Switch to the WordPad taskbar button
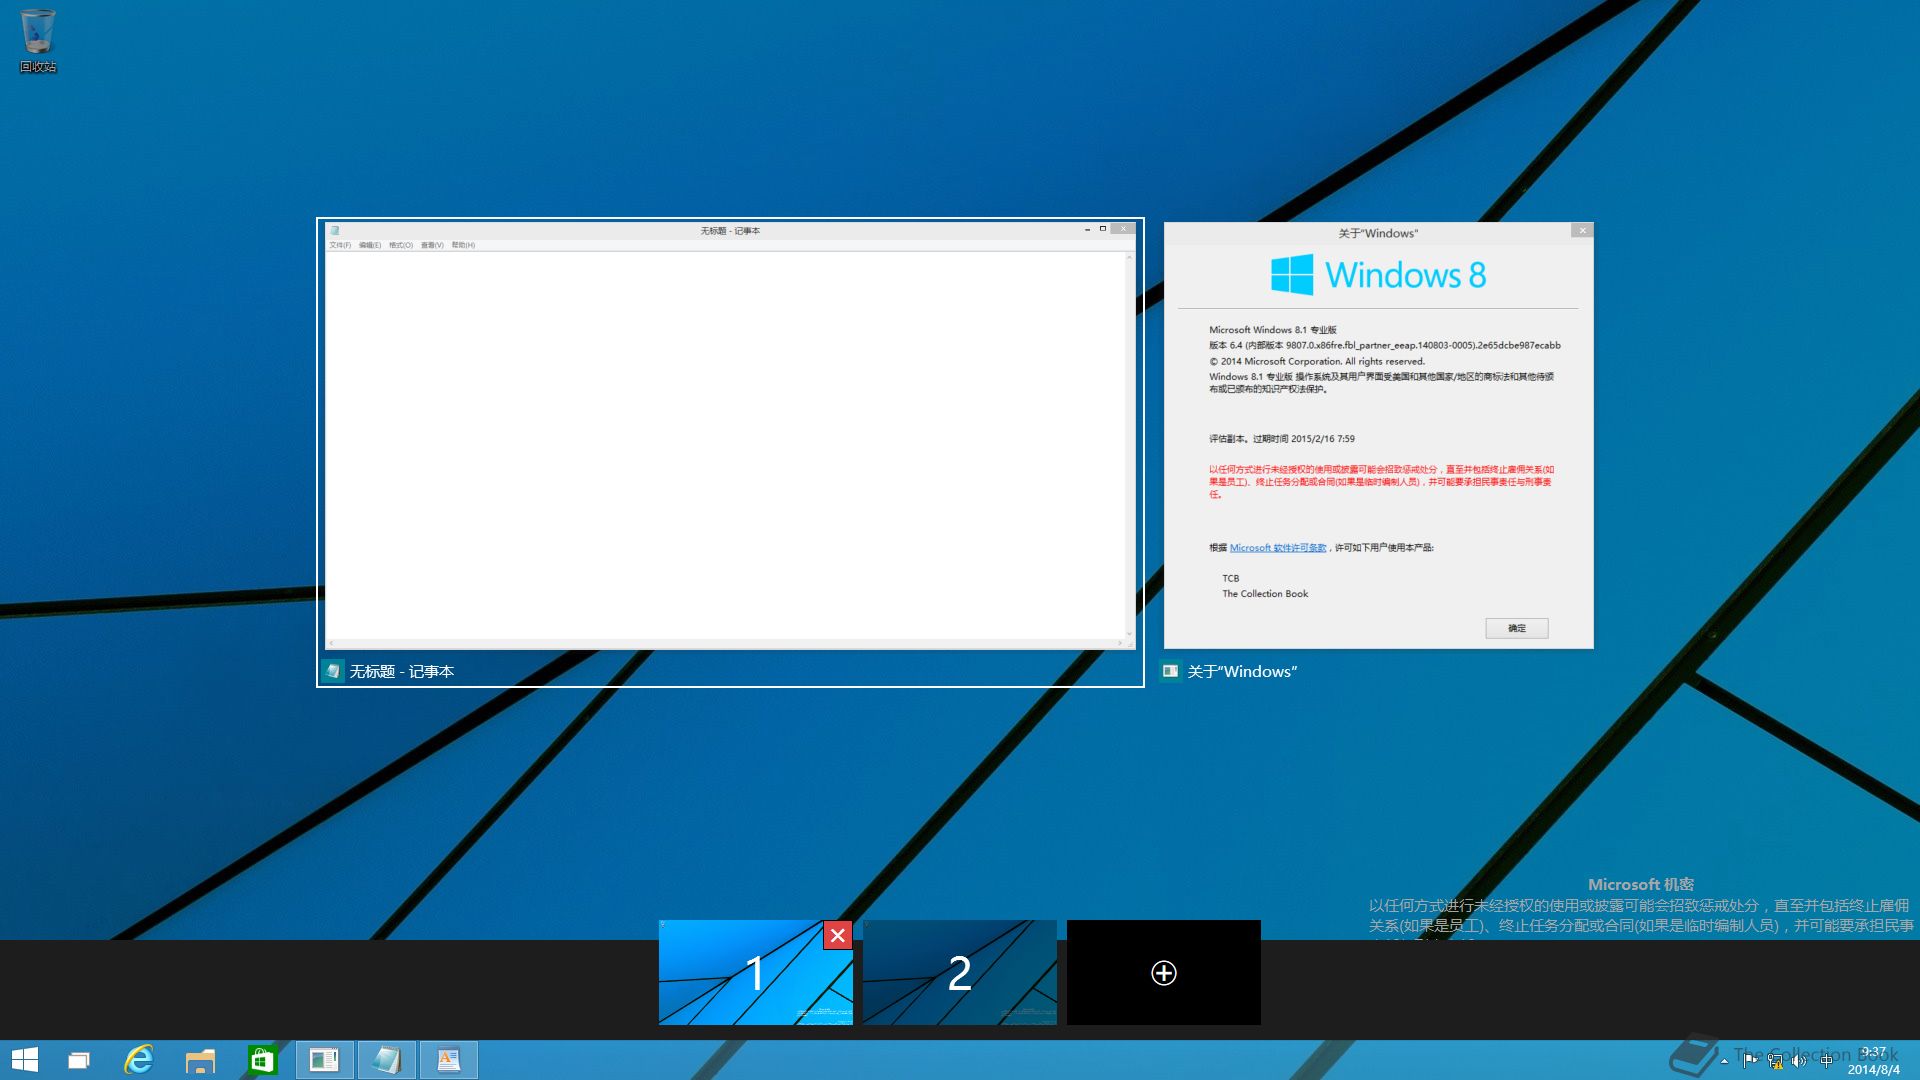Viewport: 1920px width, 1080px height. [449, 1060]
